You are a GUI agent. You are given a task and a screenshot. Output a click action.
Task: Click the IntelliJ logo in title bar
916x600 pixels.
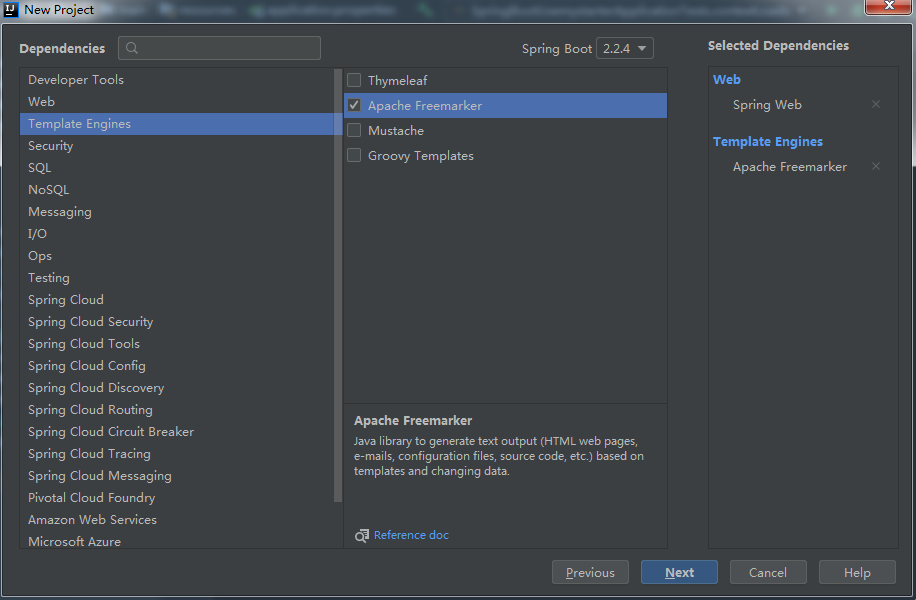coord(11,10)
